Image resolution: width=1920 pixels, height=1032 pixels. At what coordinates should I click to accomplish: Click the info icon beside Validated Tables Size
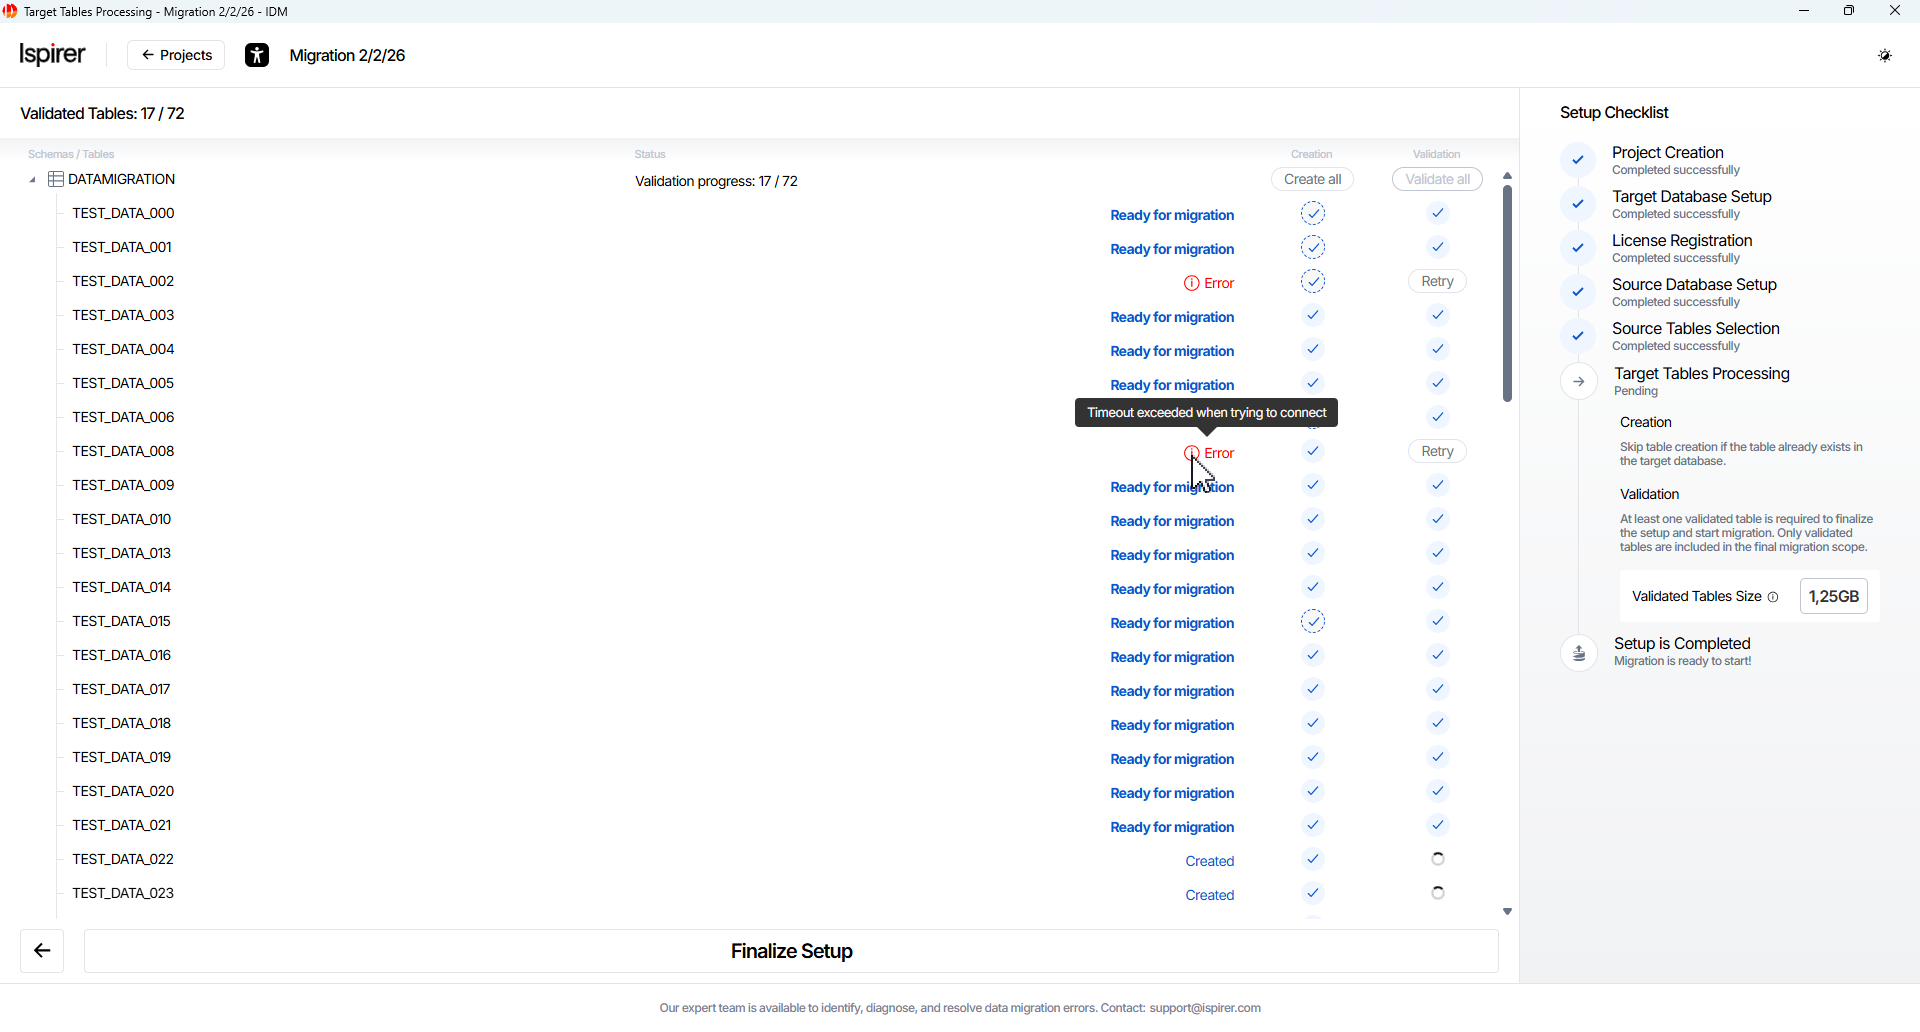coord(1773,597)
